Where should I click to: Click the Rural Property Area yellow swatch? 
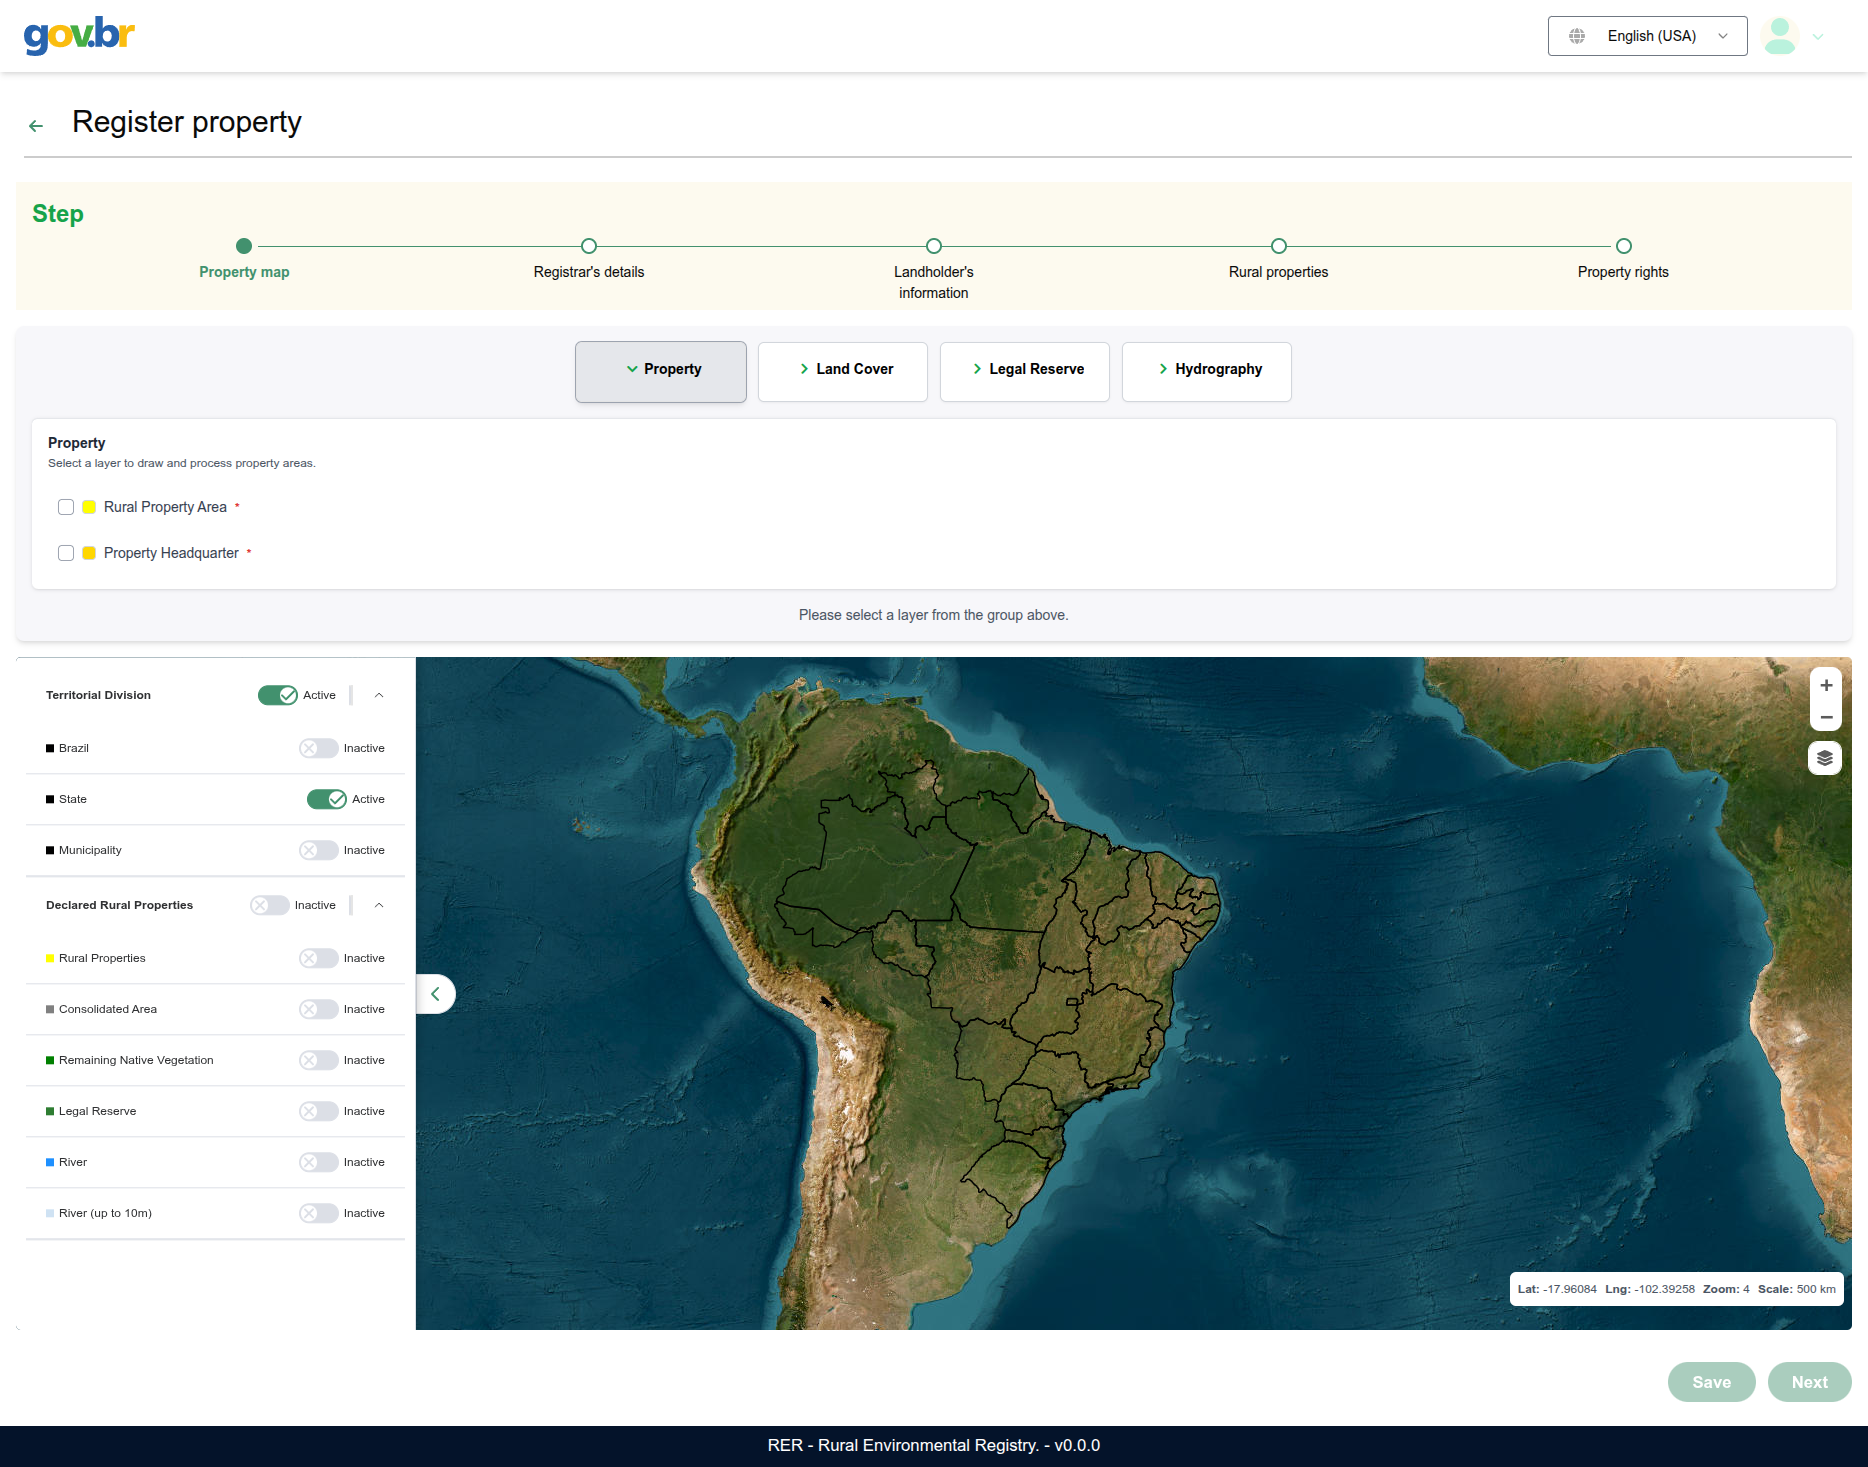tap(89, 507)
